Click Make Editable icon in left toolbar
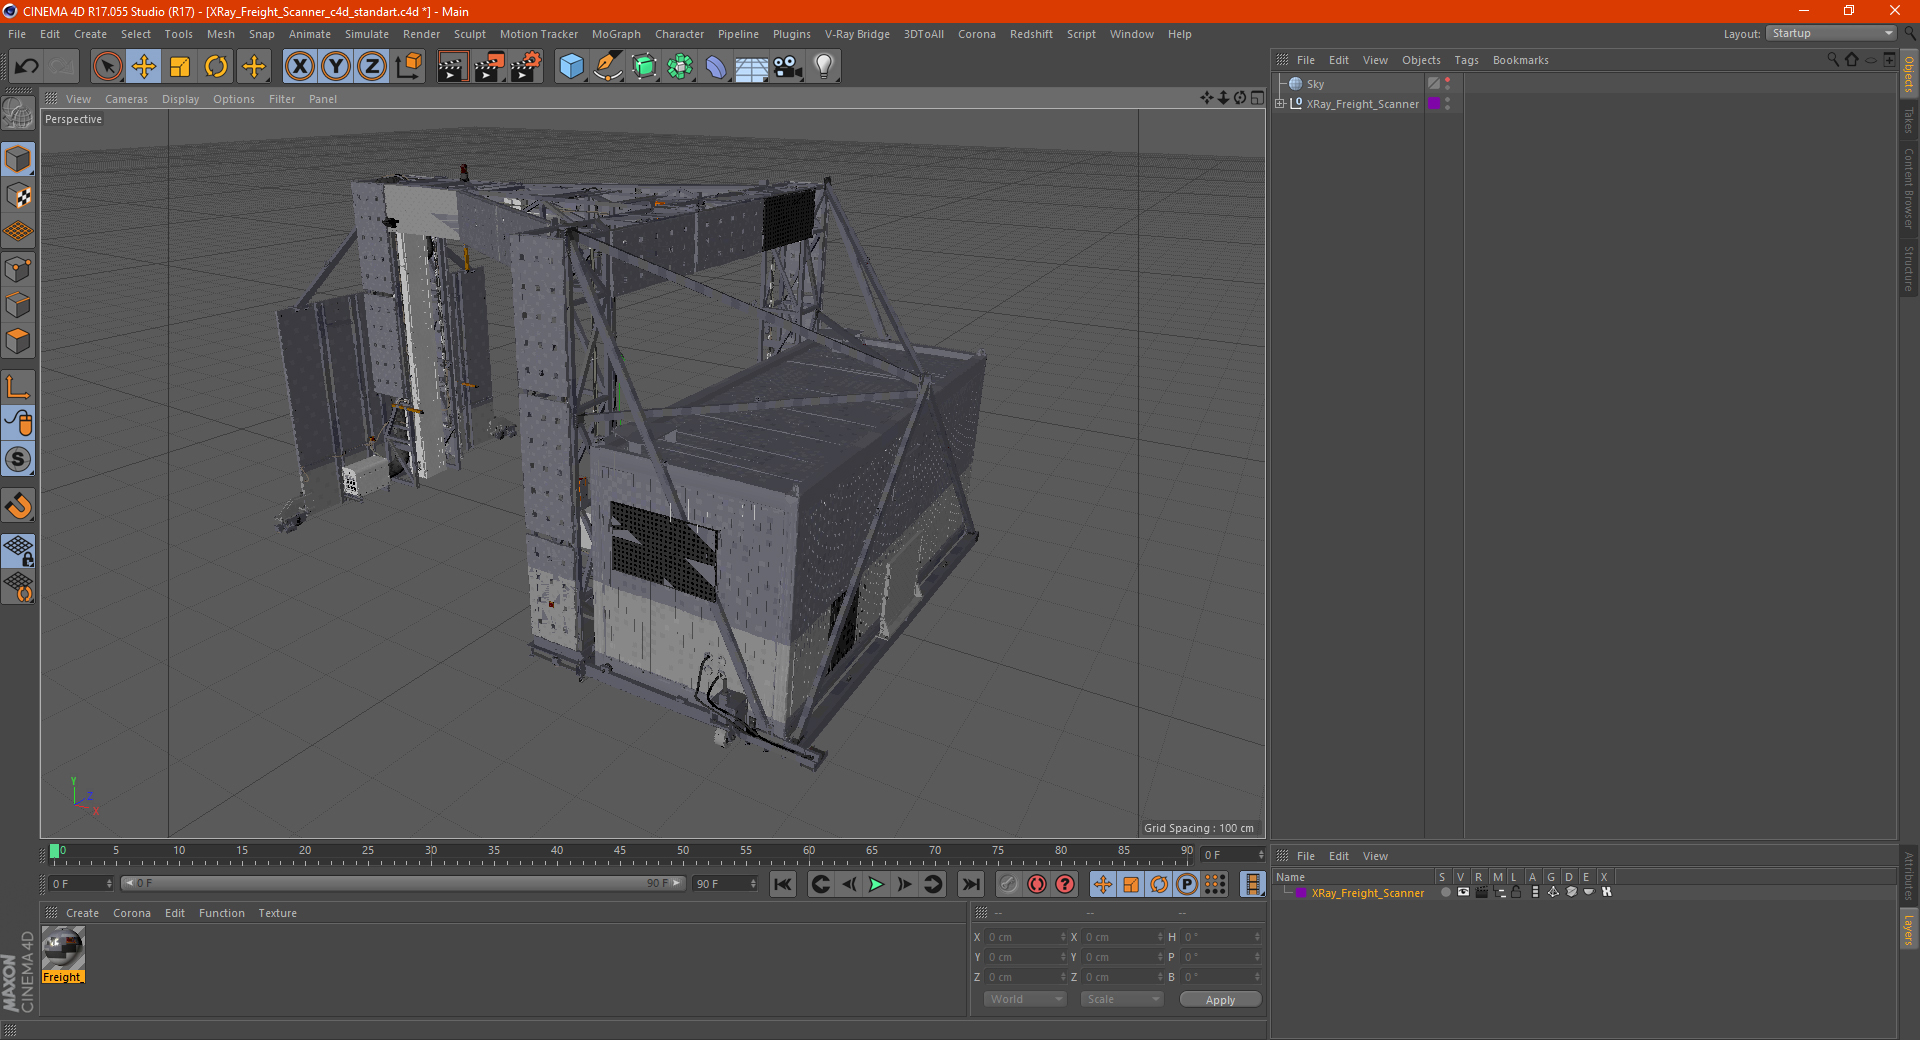 [18, 115]
